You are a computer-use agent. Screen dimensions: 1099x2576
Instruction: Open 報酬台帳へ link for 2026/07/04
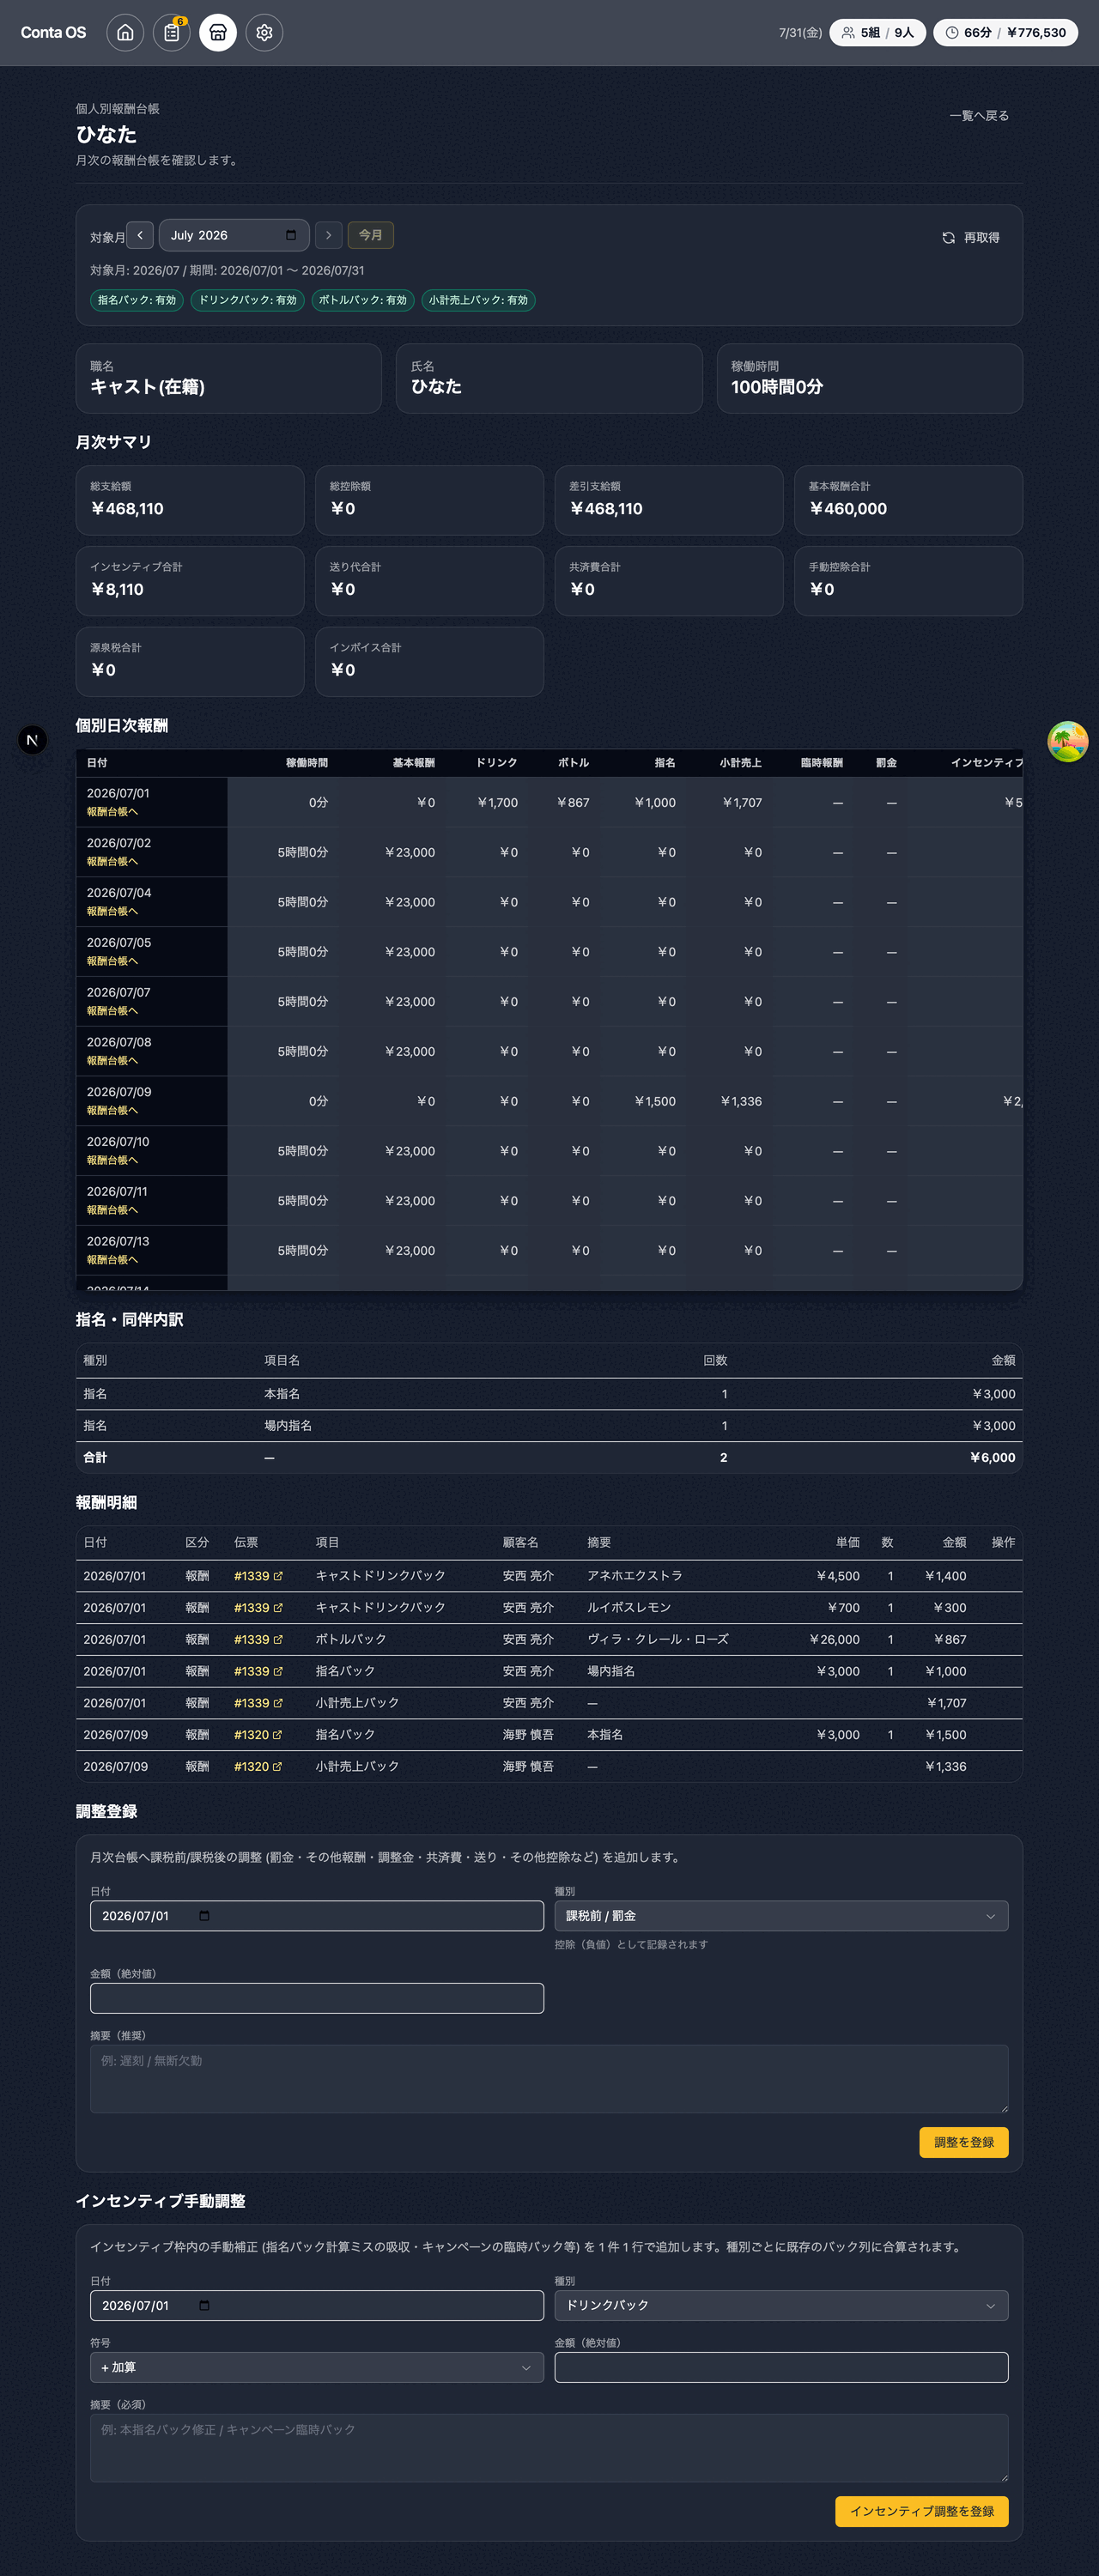point(112,911)
